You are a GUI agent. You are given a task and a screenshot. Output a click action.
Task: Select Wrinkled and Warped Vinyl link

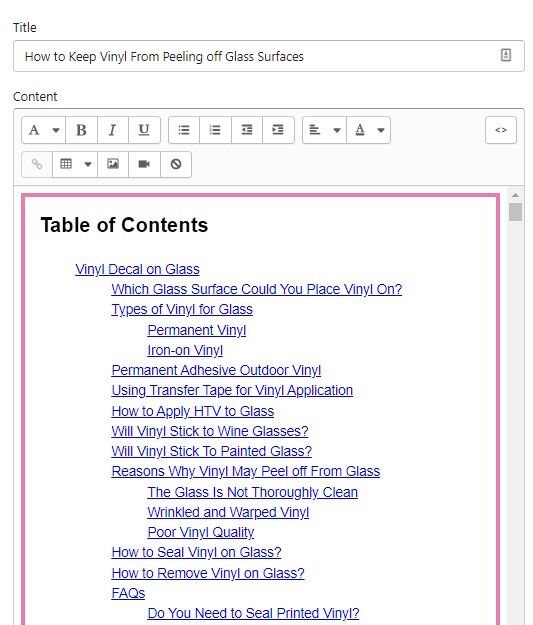click(x=228, y=512)
